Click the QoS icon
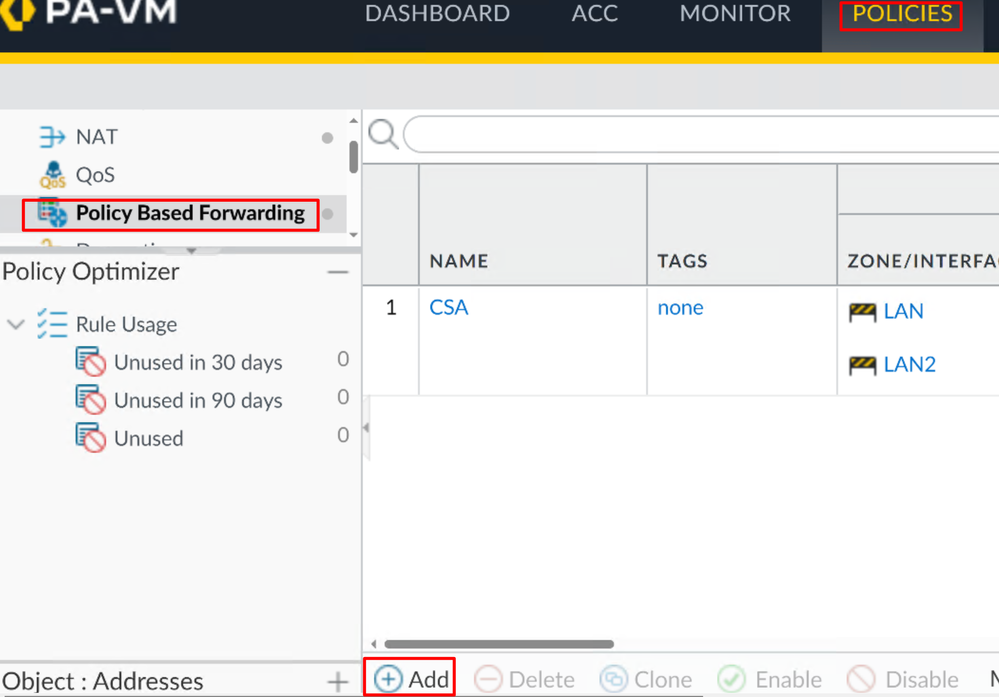Viewport: 999px width, 697px height. click(x=53, y=175)
